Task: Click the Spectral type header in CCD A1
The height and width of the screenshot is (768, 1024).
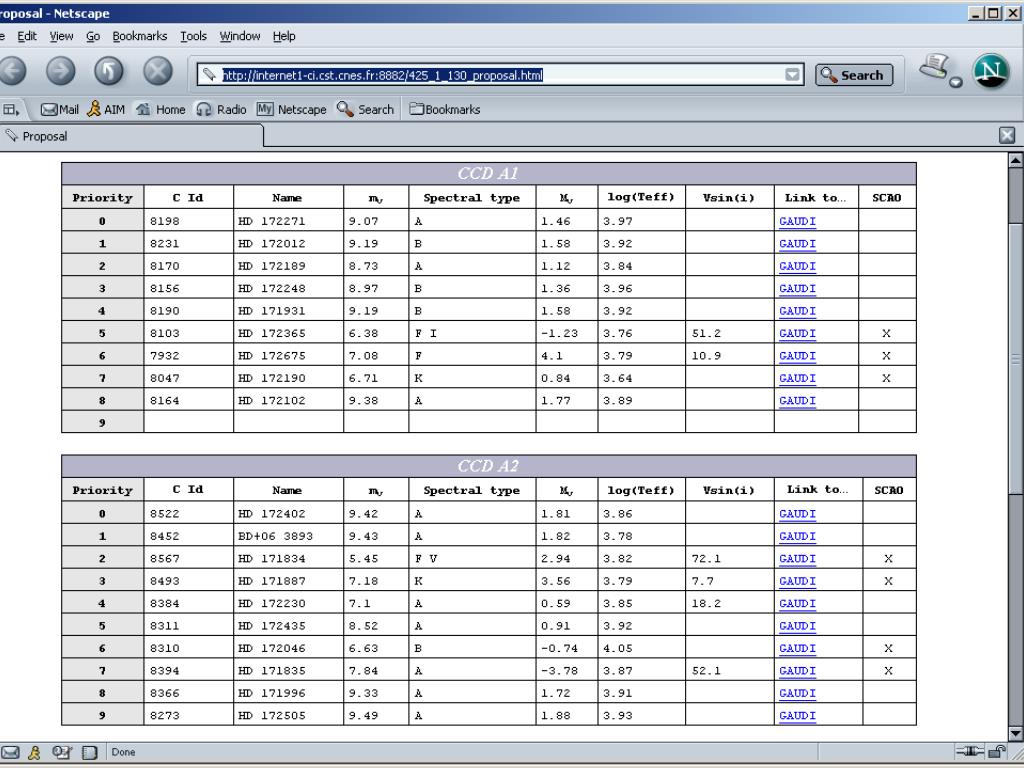Action: tap(472, 198)
